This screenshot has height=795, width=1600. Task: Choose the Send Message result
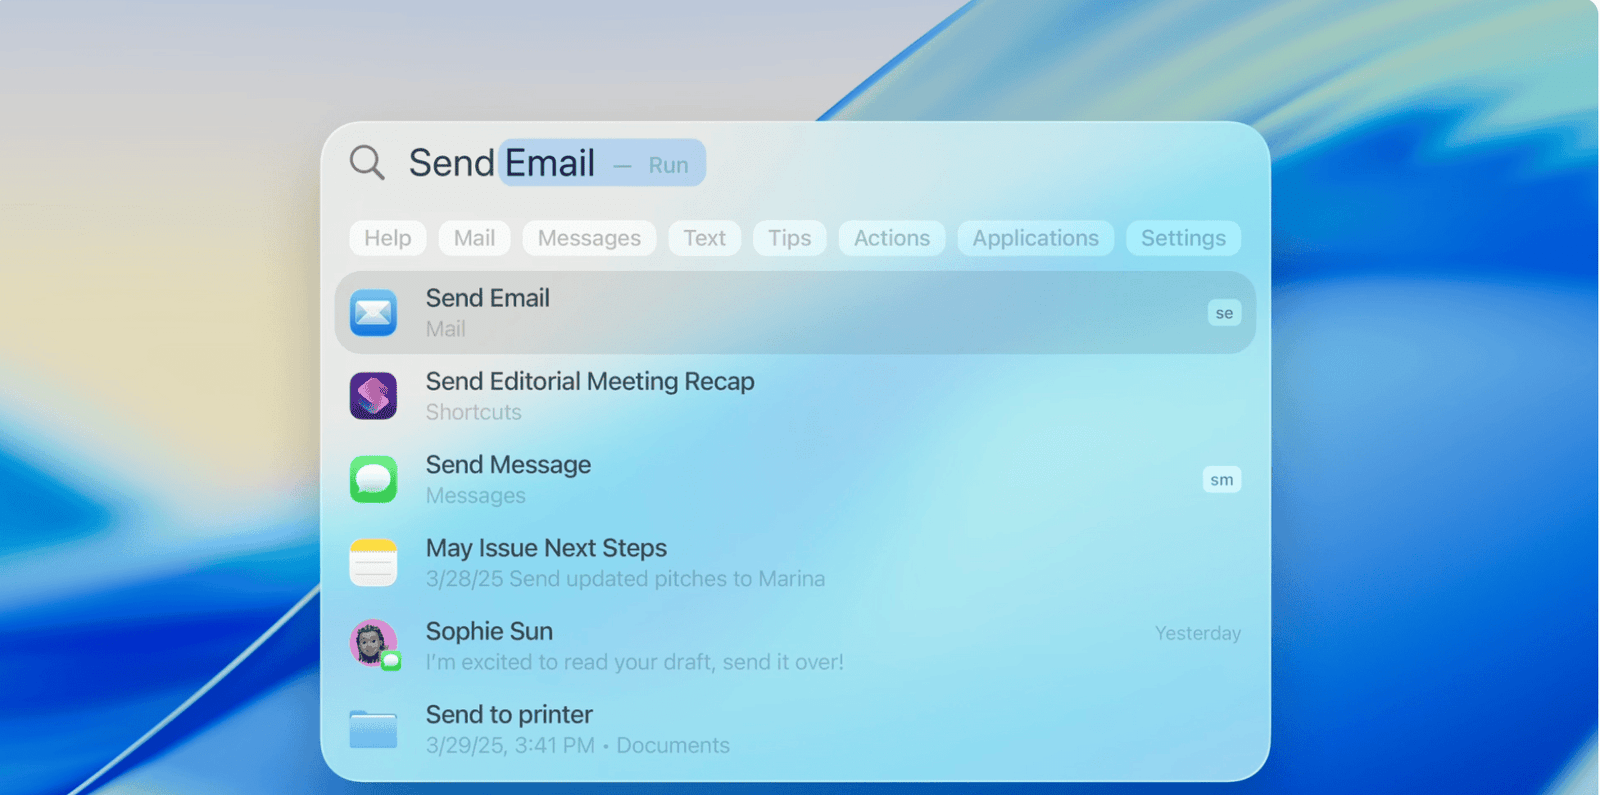[x=795, y=479]
